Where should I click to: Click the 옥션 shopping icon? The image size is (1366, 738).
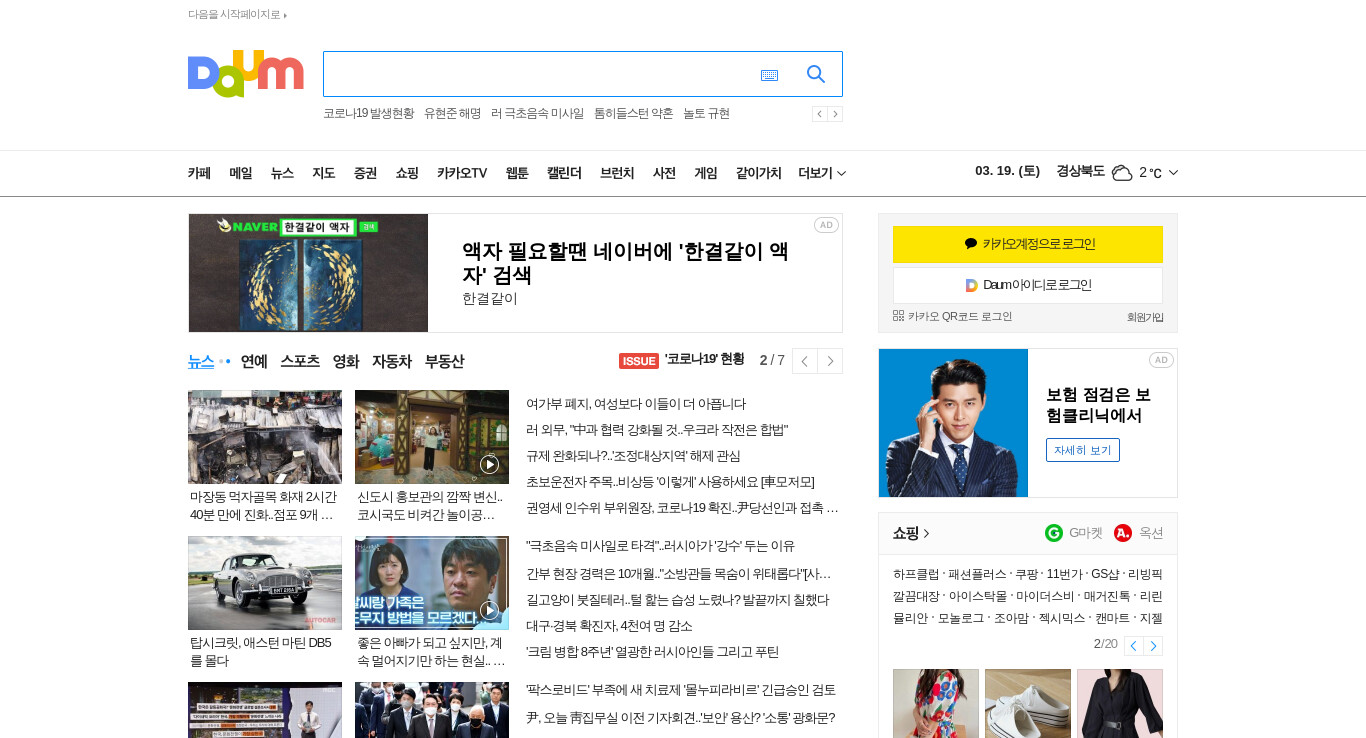tap(1123, 533)
